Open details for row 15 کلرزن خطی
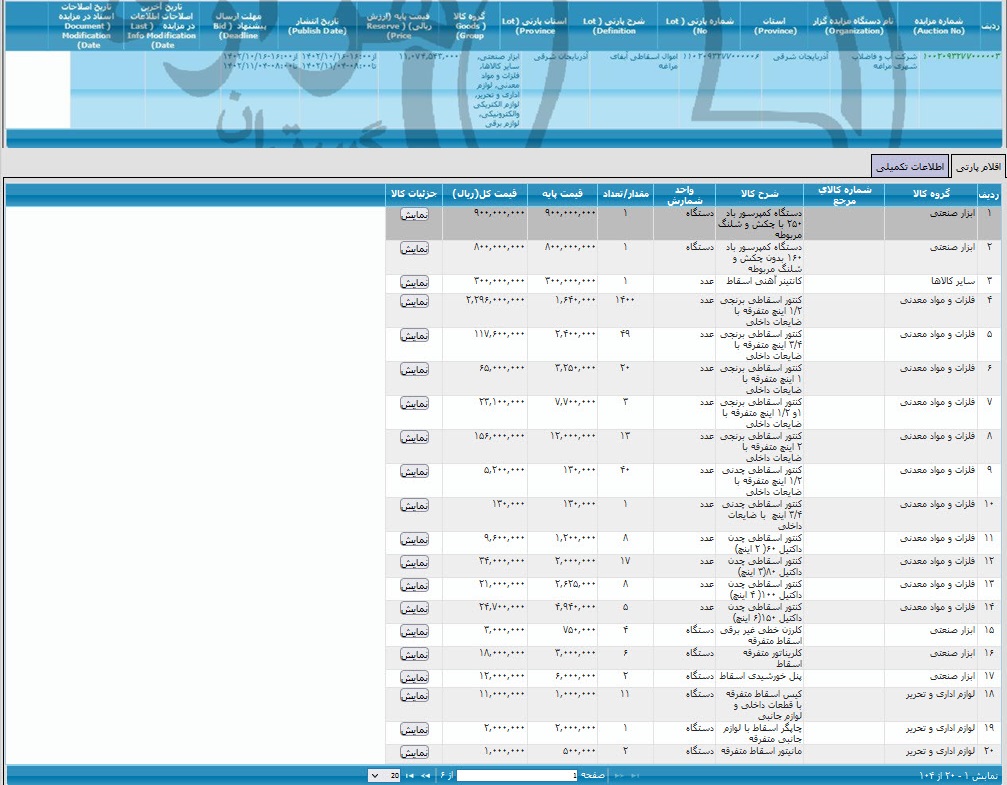Image resolution: width=1007 pixels, height=785 pixels. pos(414,631)
